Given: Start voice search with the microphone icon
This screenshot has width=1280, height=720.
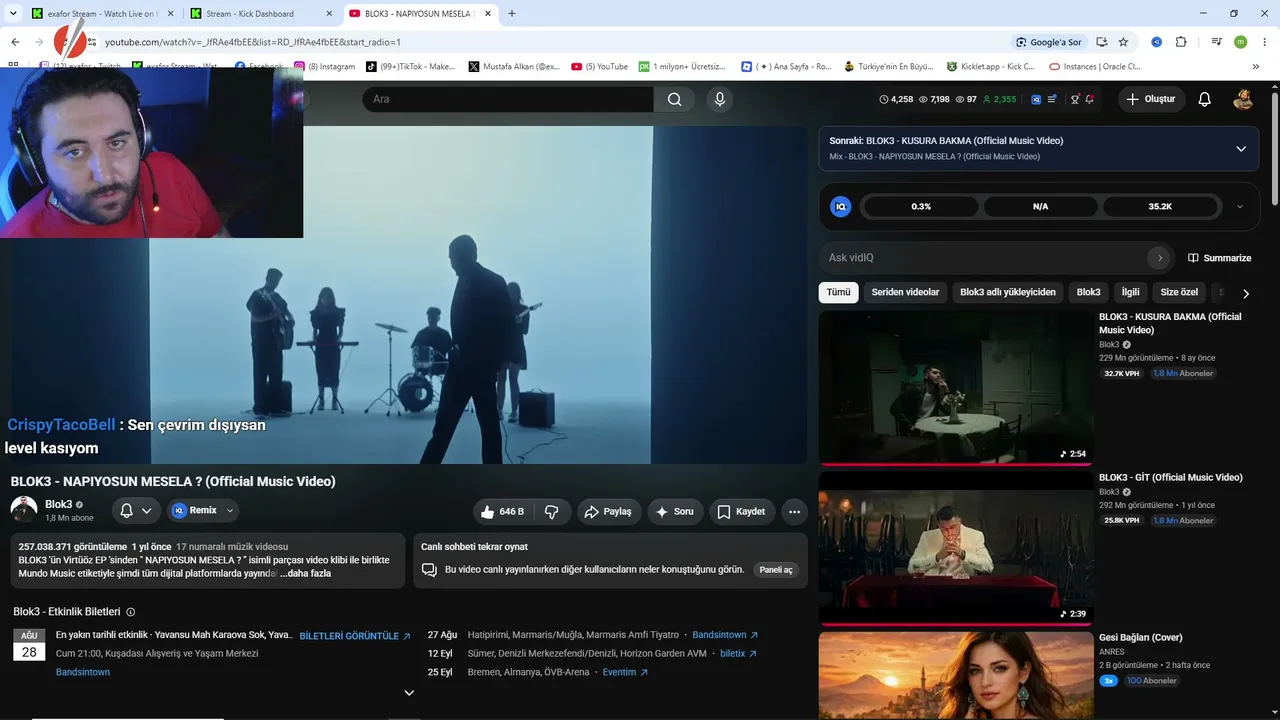Looking at the screenshot, I should (719, 99).
